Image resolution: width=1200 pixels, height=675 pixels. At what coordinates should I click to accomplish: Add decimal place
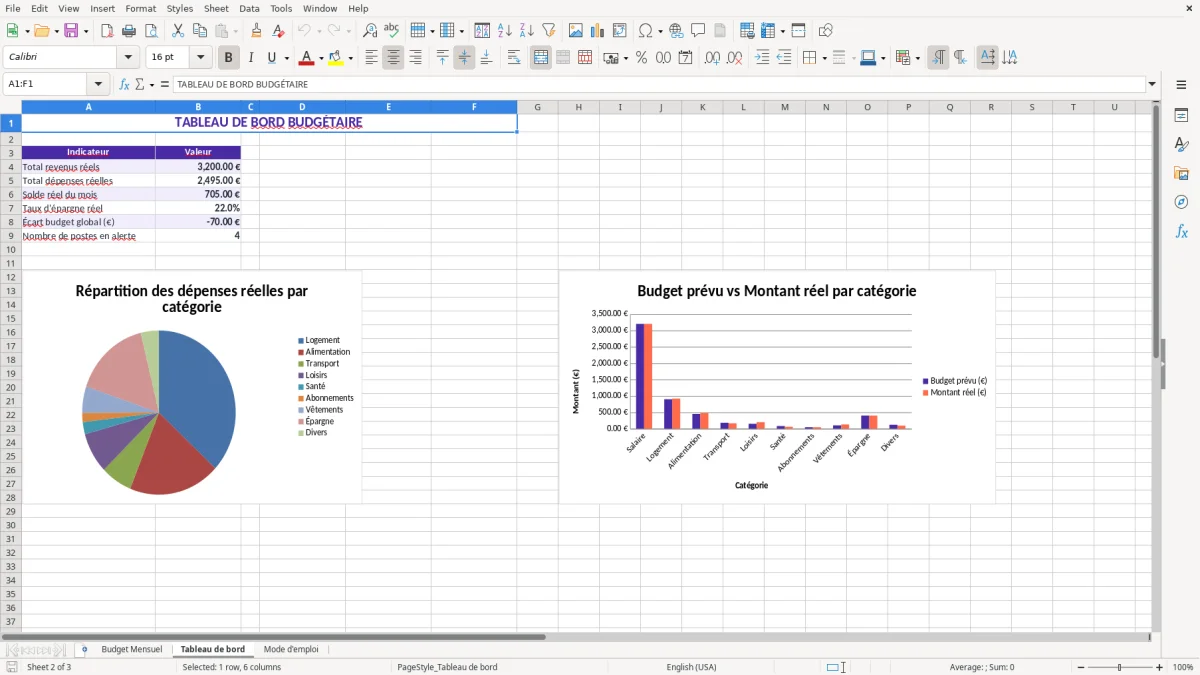(x=712, y=58)
